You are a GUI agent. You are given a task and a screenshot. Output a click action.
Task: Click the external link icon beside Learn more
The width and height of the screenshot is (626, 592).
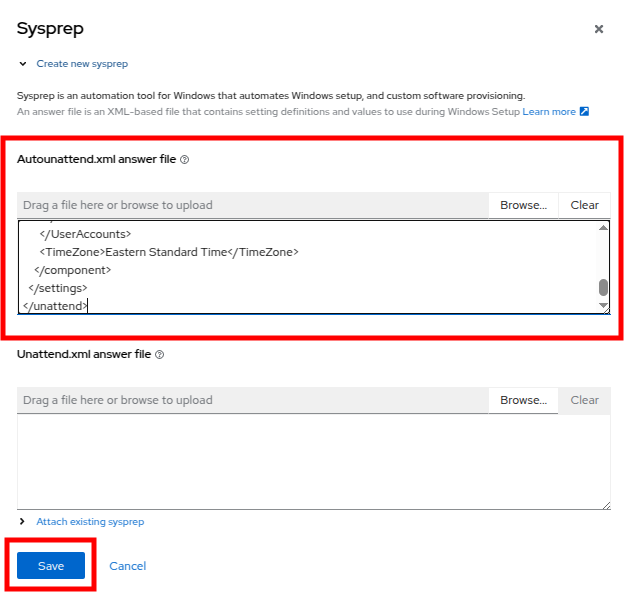585,112
